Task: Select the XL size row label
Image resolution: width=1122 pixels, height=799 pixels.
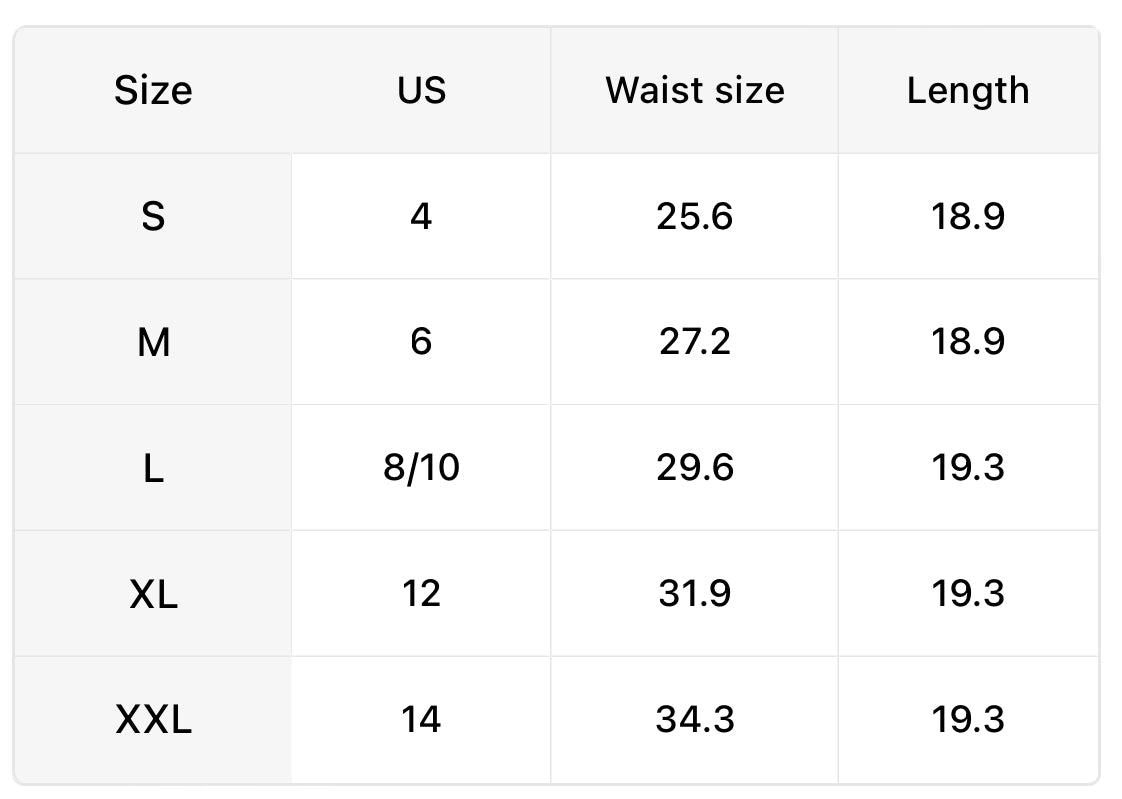Action: (153, 594)
